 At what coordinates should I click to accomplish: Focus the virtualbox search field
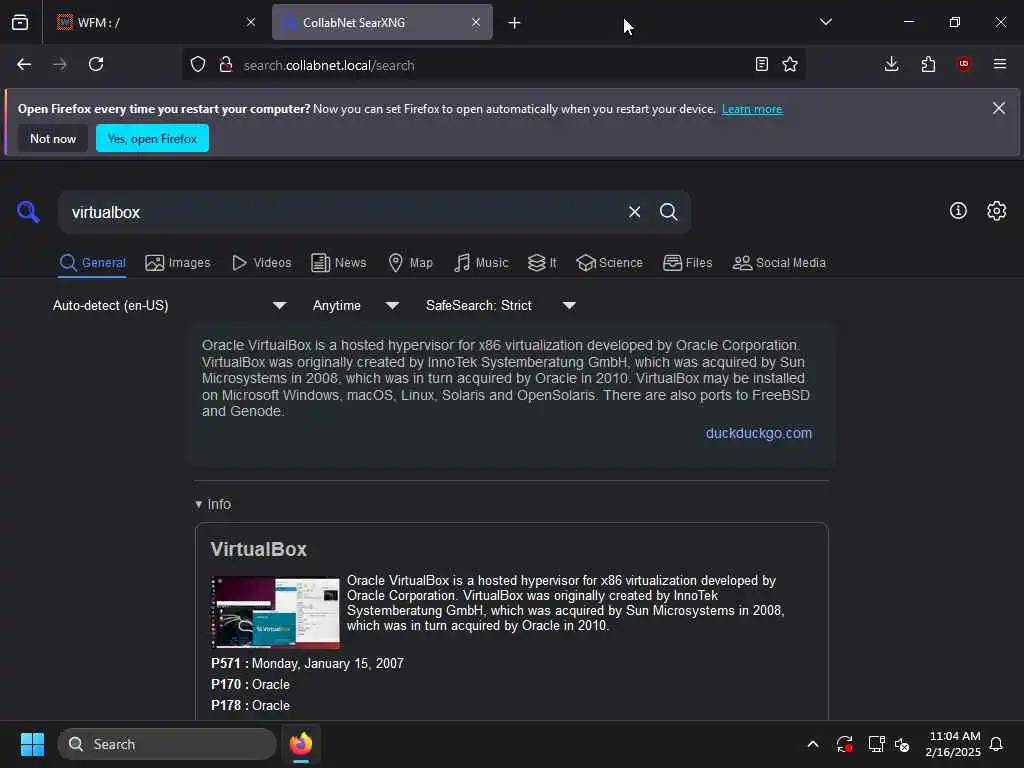340,212
